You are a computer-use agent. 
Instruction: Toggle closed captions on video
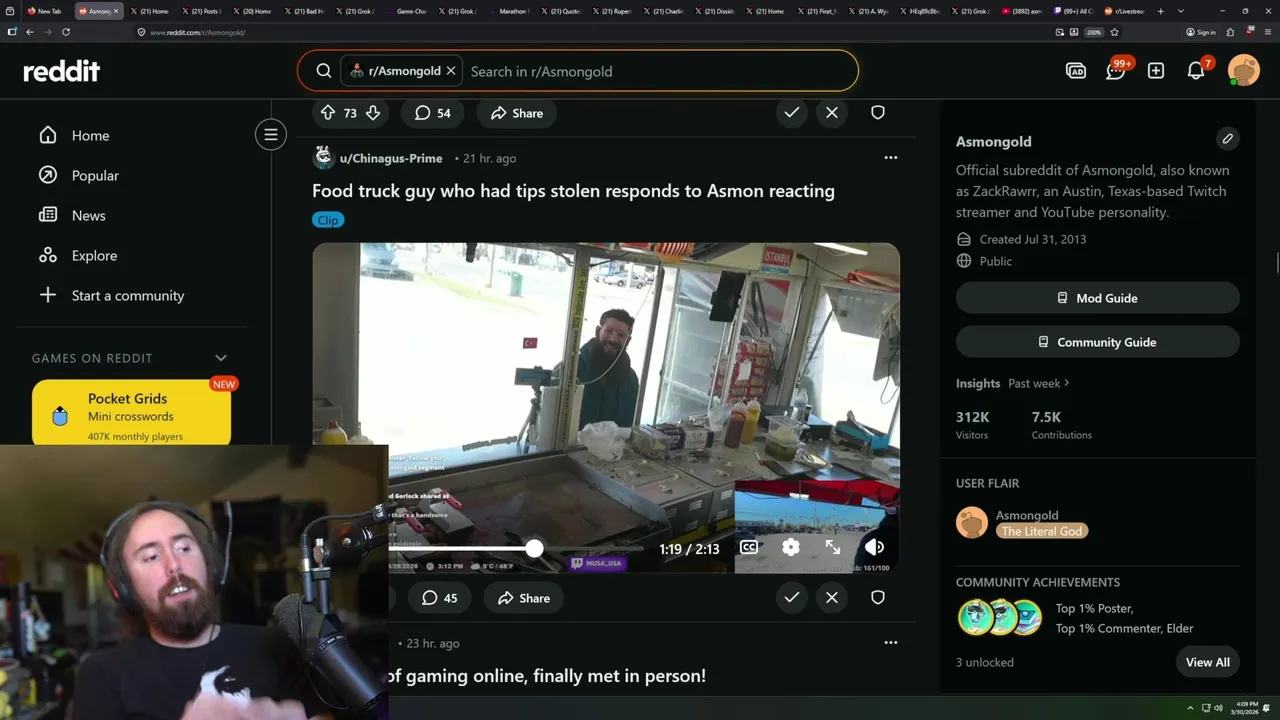click(749, 547)
